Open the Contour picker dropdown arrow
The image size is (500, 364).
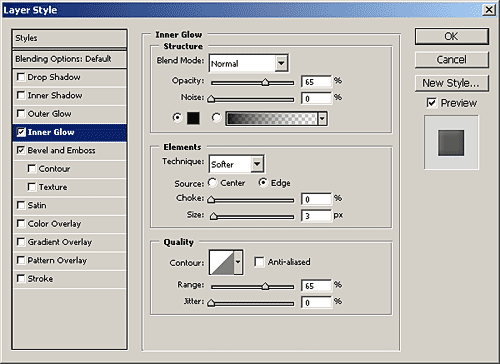[x=238, y=262]
